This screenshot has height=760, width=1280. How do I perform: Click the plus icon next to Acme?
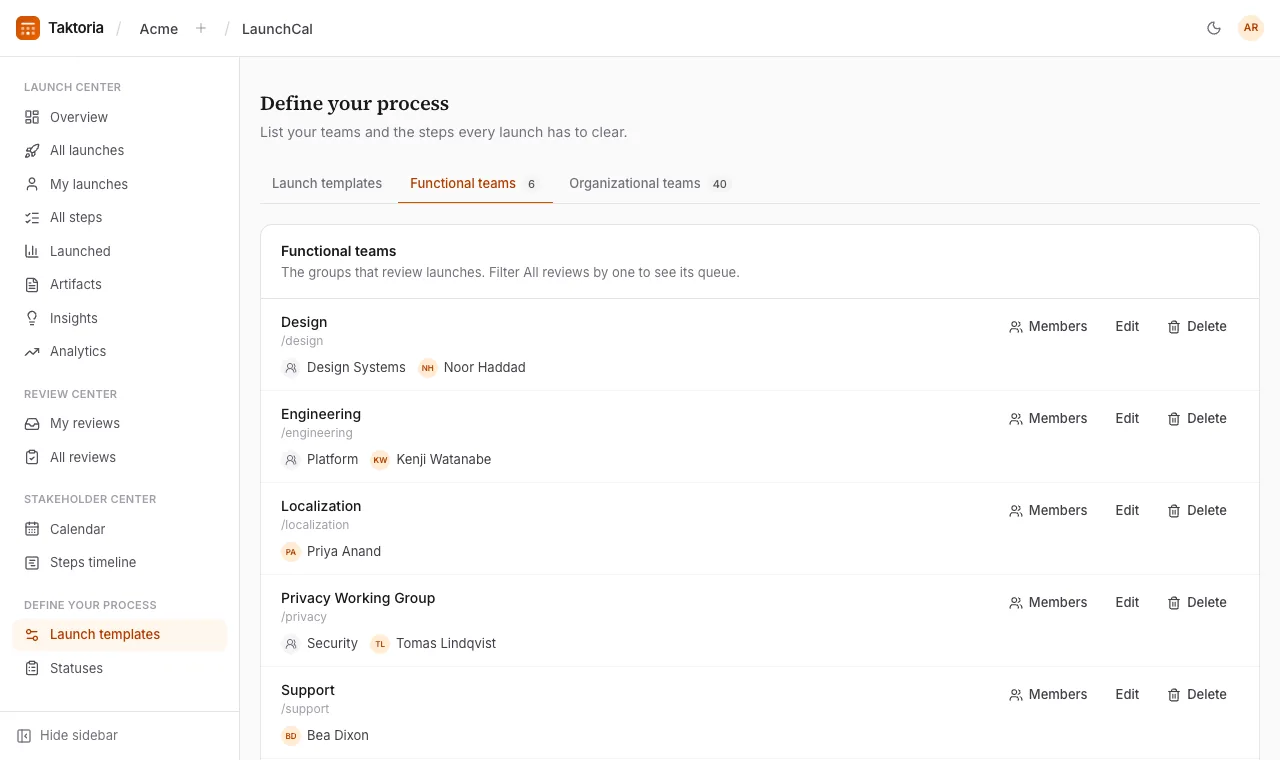pos(201,28)
